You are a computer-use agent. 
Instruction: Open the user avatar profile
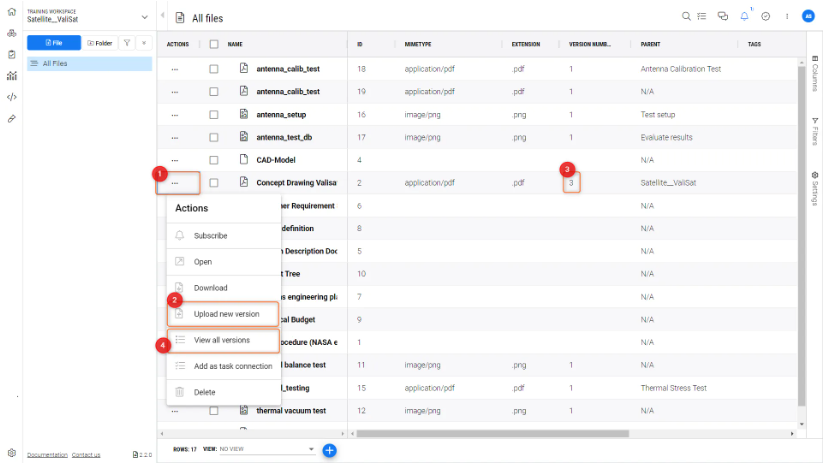808,17
